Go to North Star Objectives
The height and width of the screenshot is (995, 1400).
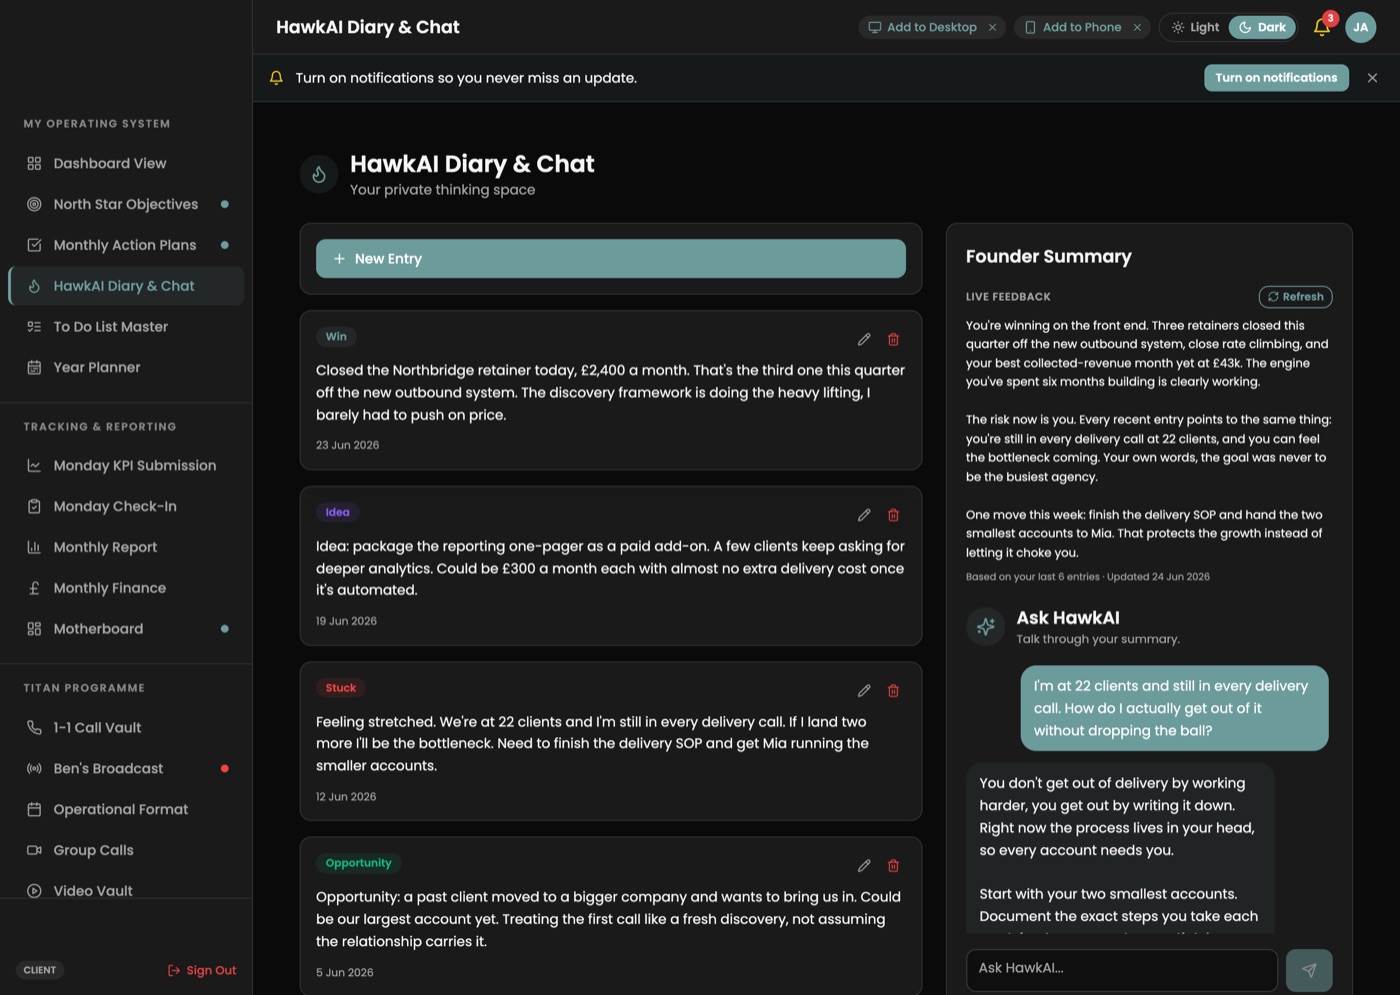(x=126, y=204)
